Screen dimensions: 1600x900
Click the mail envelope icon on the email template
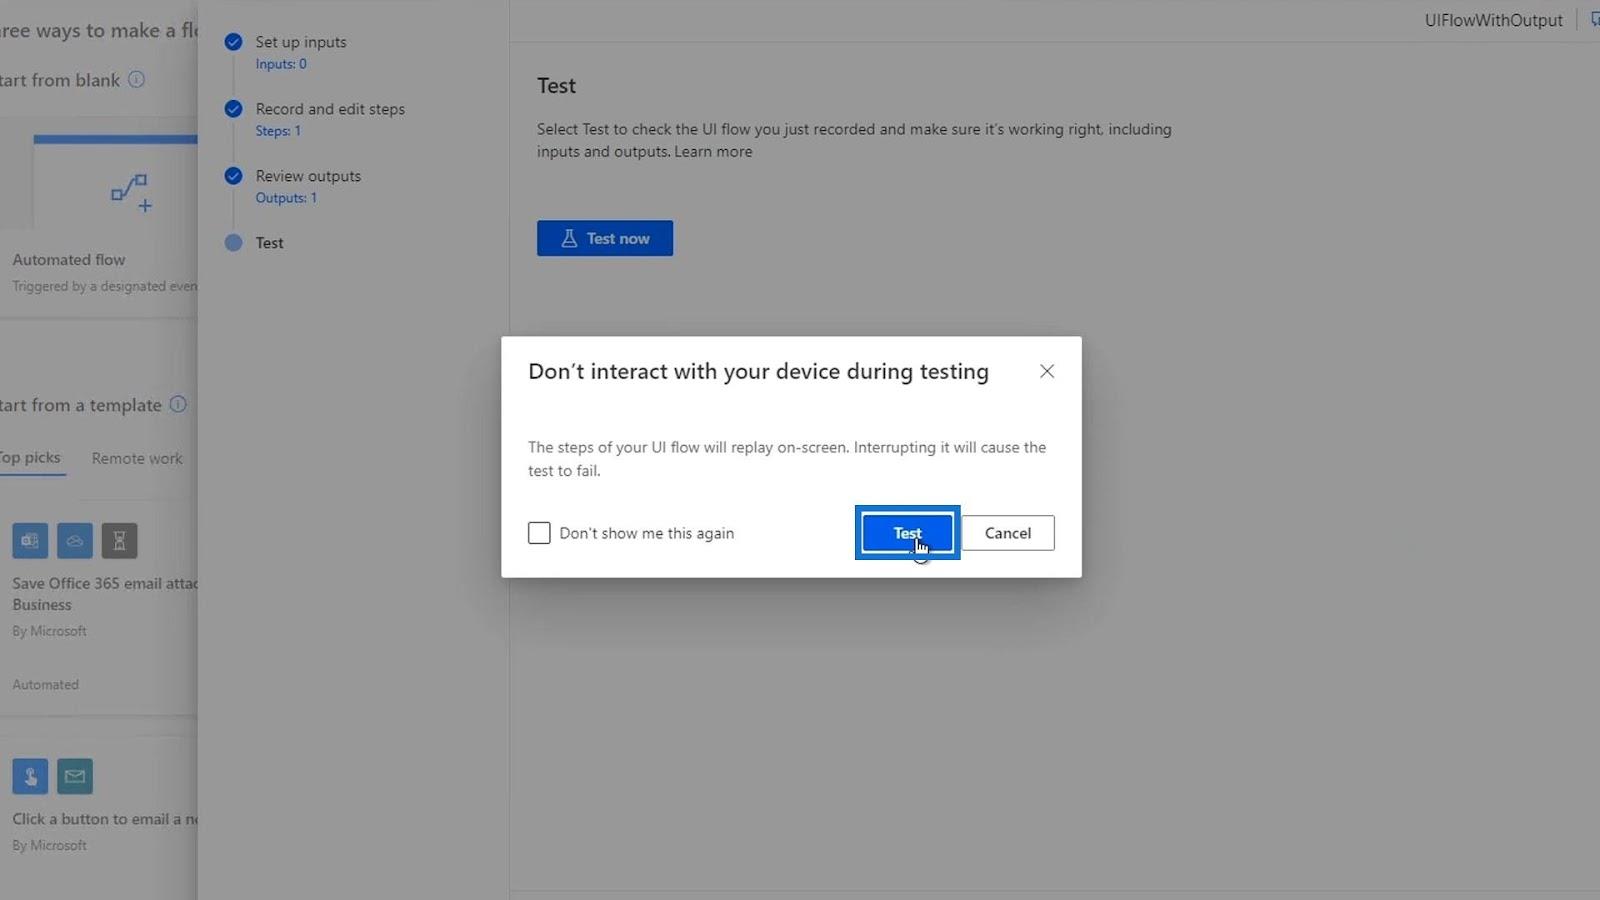(x=75, y=776)
